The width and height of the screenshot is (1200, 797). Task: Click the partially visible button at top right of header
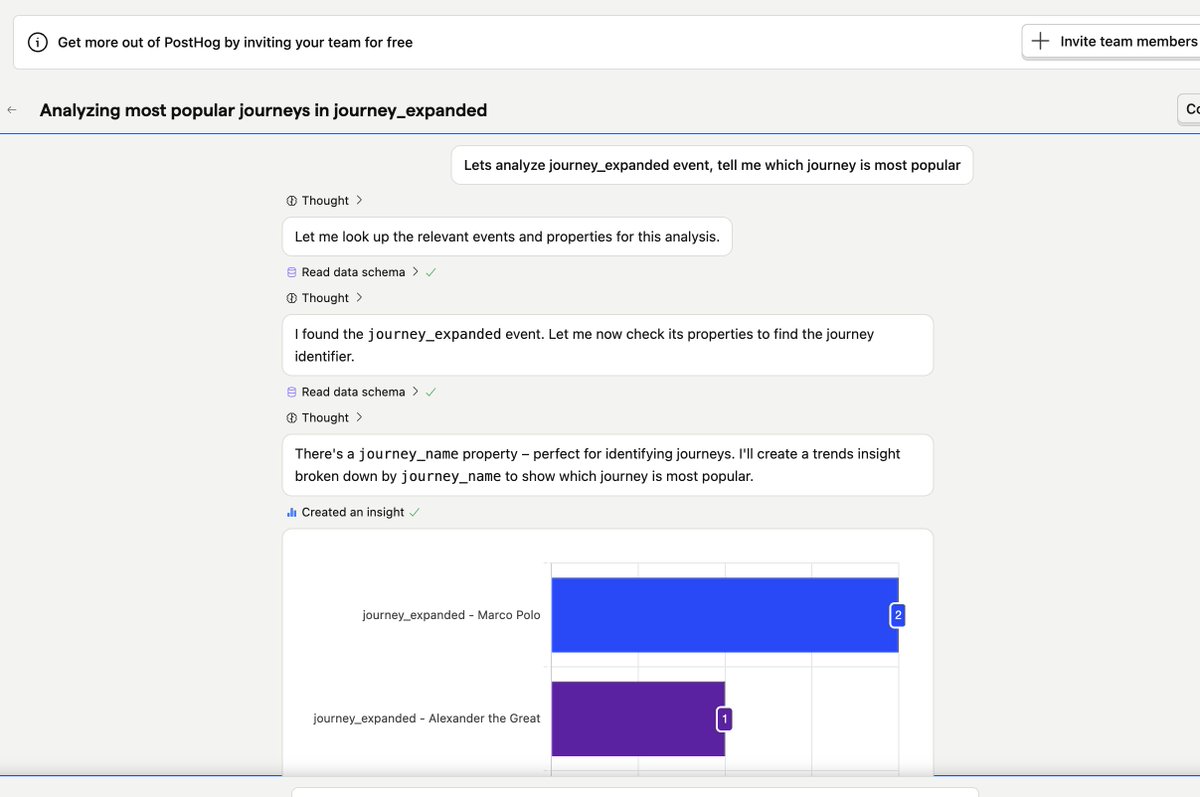click(x=1189, y=110)
